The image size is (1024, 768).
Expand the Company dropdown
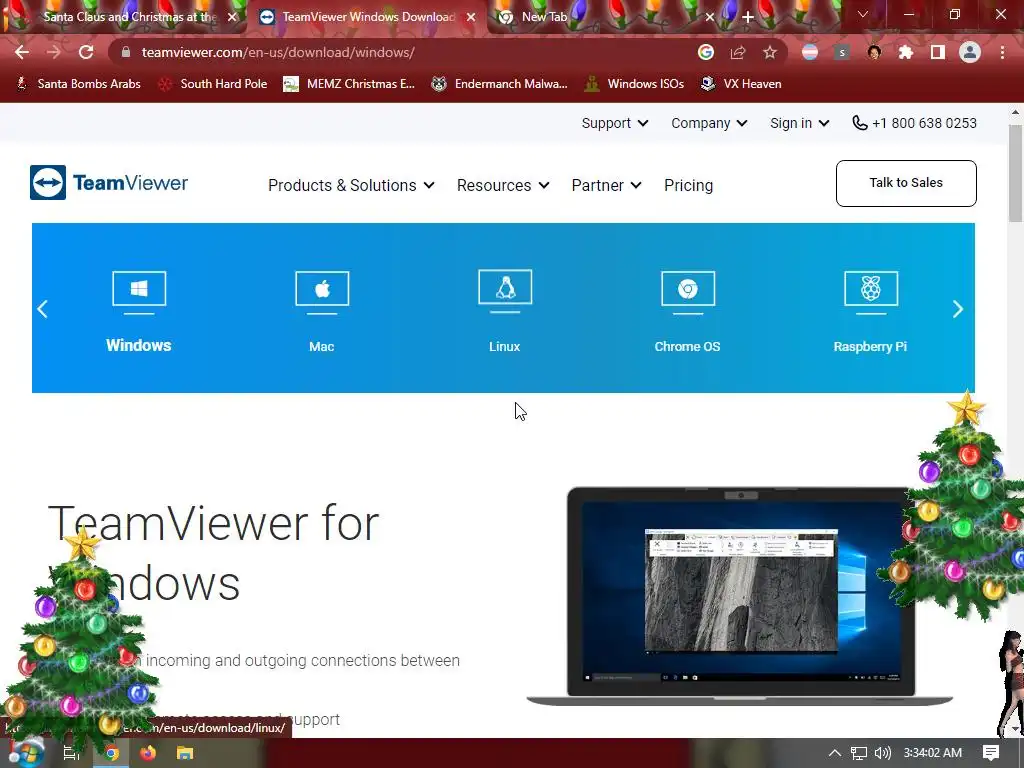point(709,123)
